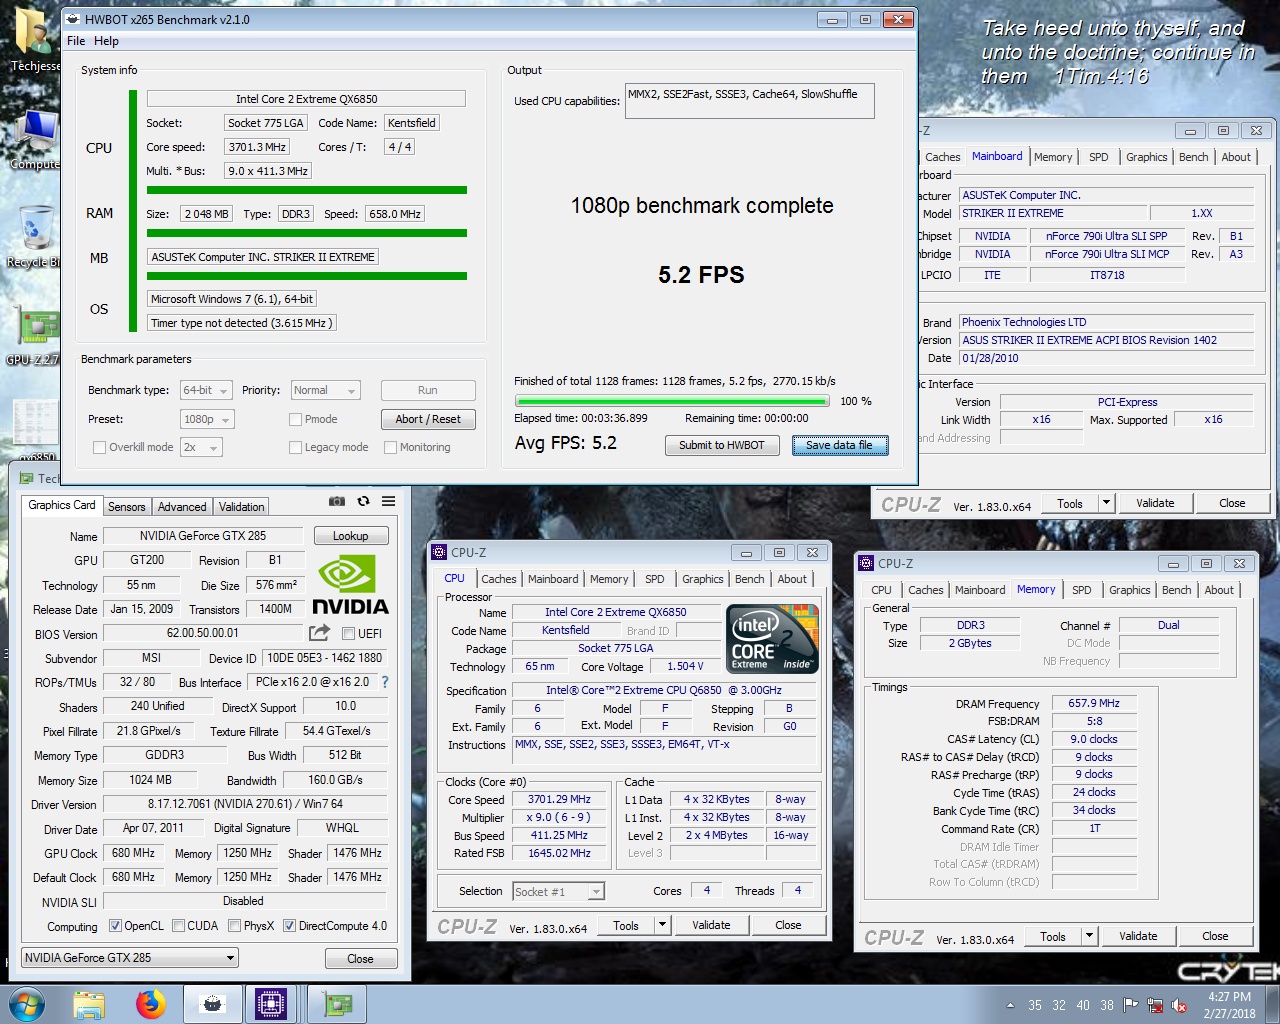Viewport: 1280px width, 1024px height.
Task: Open Windows Explorer from the taskbar
Action: pyautogui.click(x=89, y=1004)
